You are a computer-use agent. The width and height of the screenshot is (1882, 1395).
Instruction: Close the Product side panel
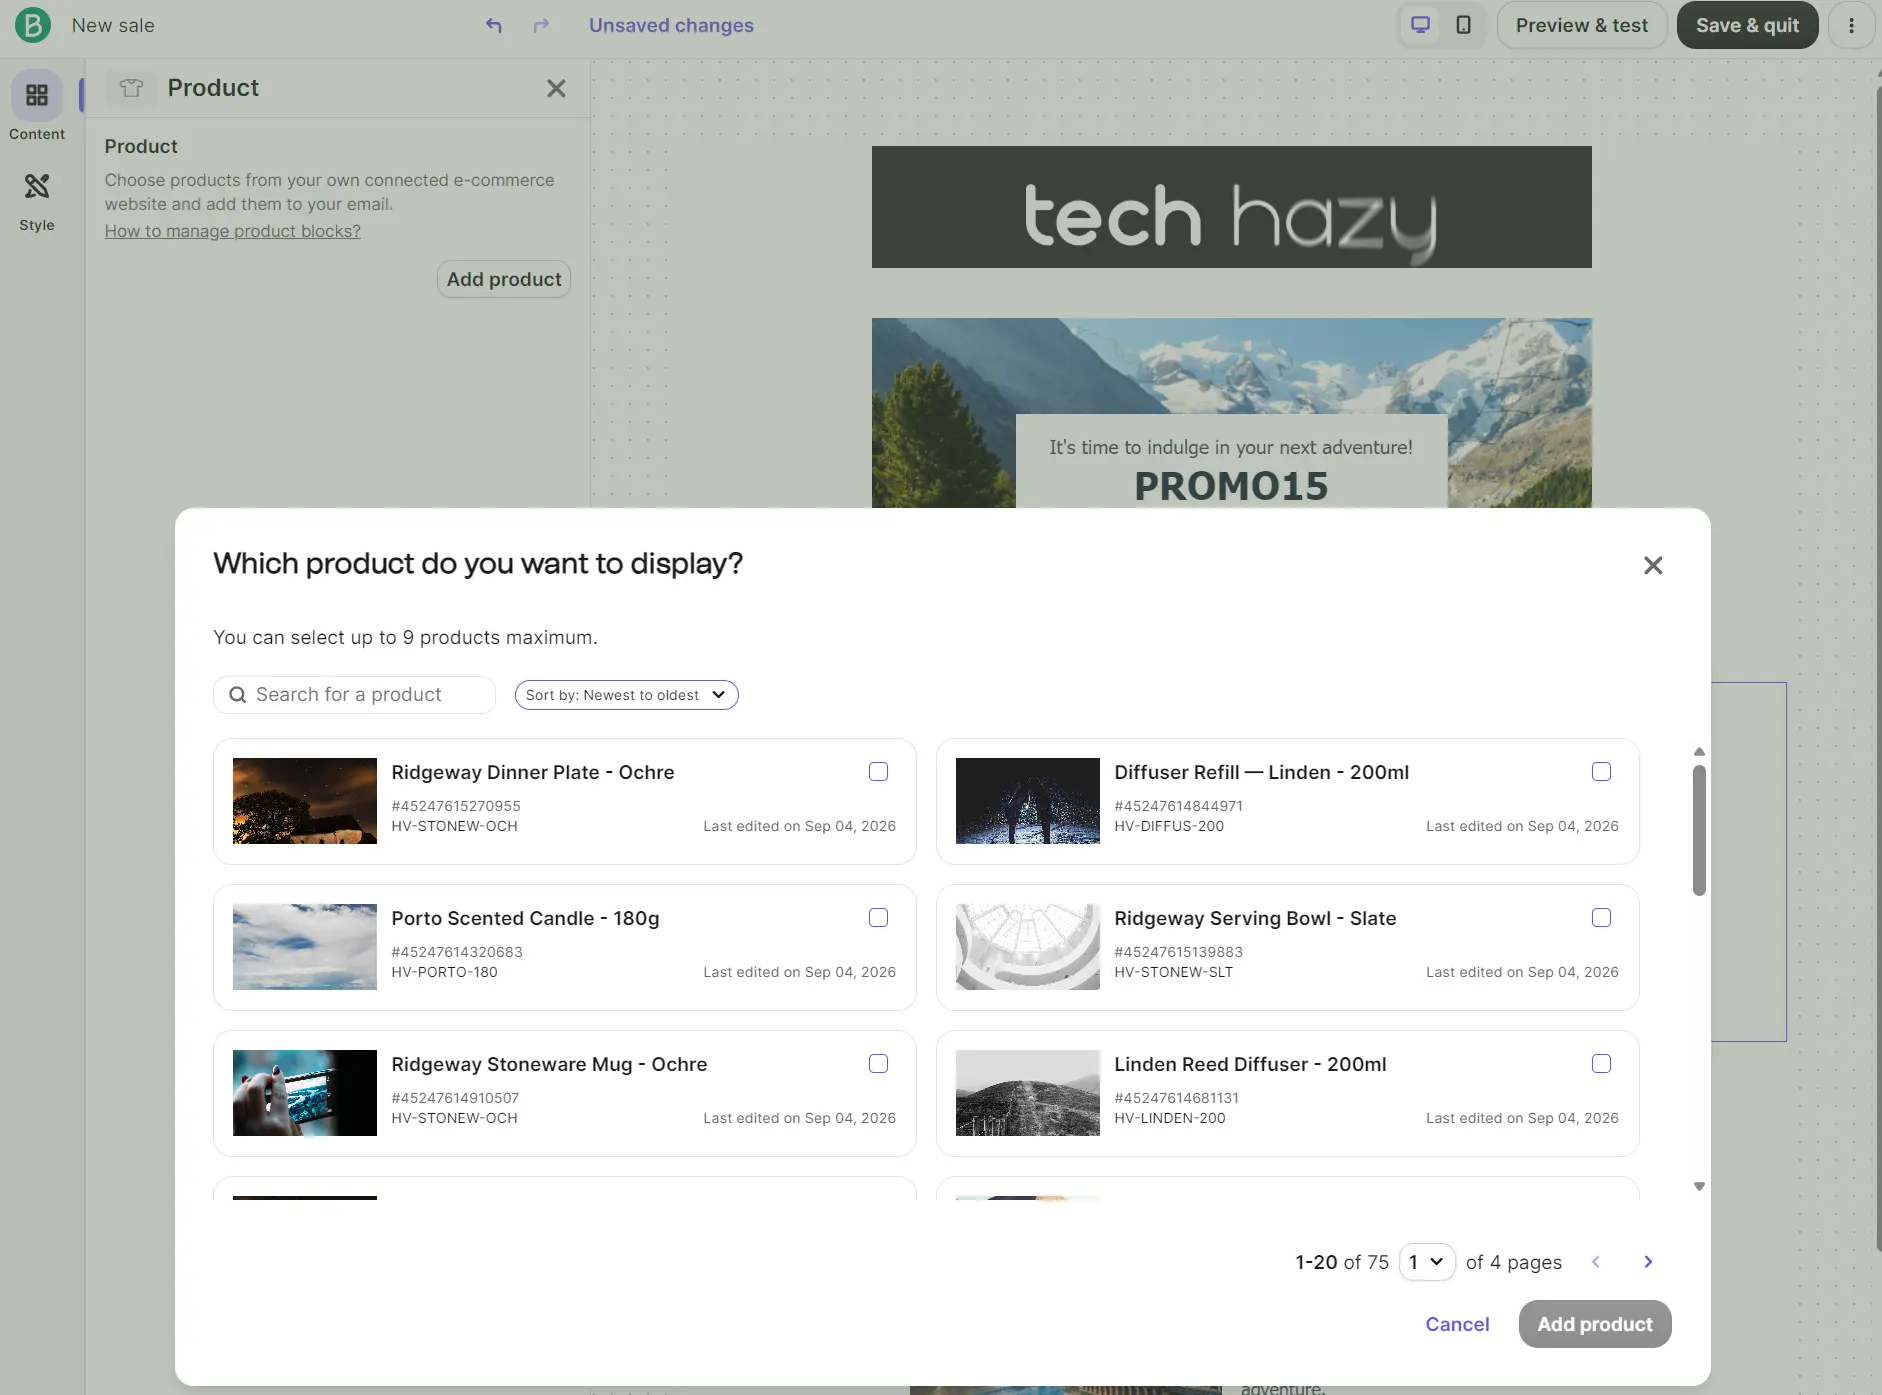pyautogui.click(x=556, y=88)
